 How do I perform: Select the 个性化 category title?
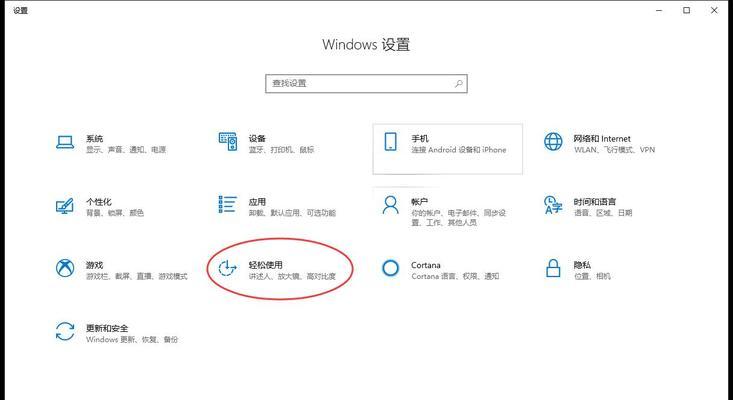pos(99,202)
